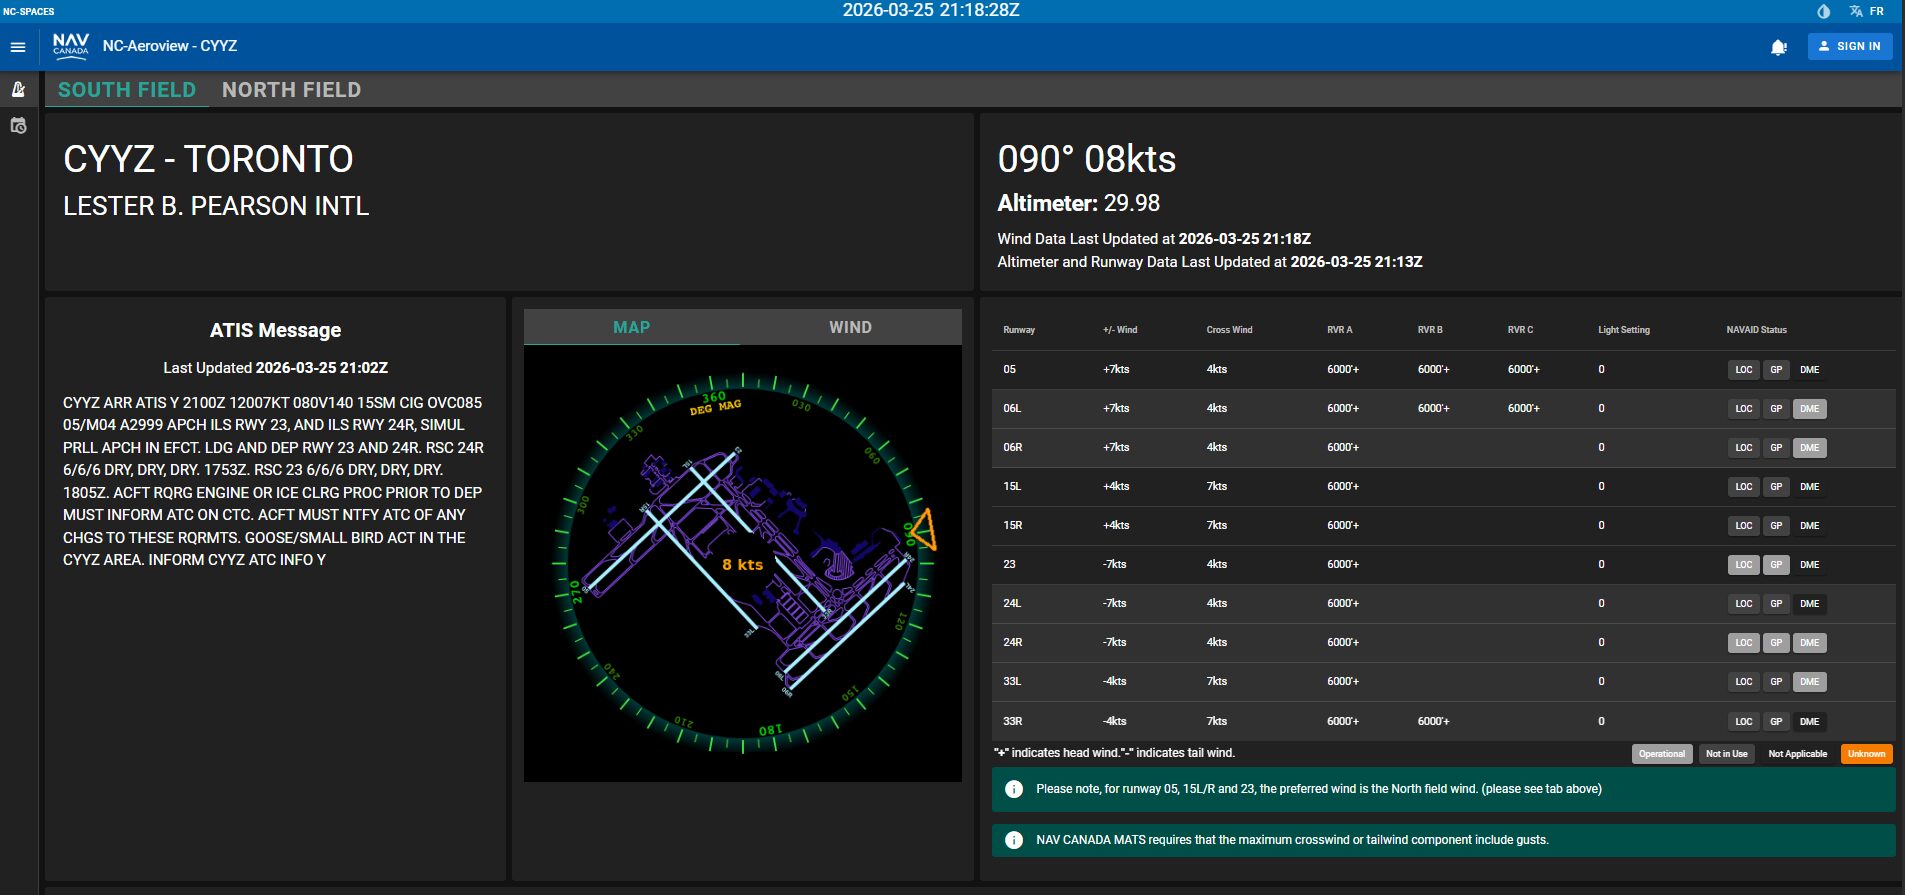Click the NC-Aeroview - CYYZ app title

tap(170, 46)
